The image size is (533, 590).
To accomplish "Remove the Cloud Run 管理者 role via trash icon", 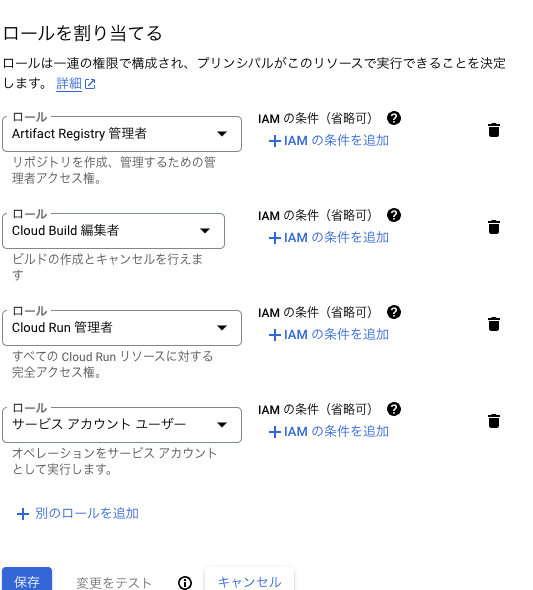I will click(x=494, y=324).
